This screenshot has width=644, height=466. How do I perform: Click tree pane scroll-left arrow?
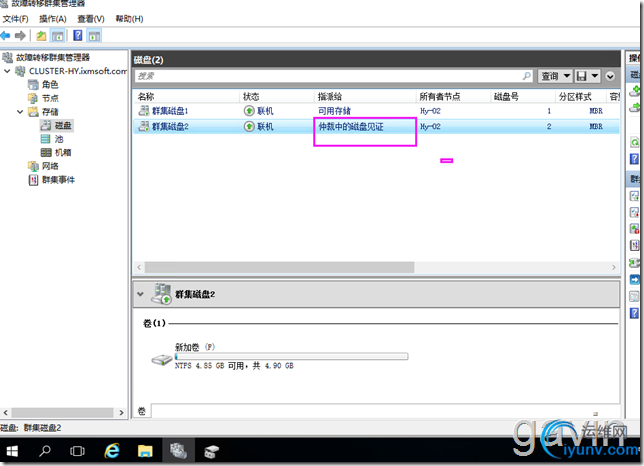pyautogui.click(x=6, y=413)
